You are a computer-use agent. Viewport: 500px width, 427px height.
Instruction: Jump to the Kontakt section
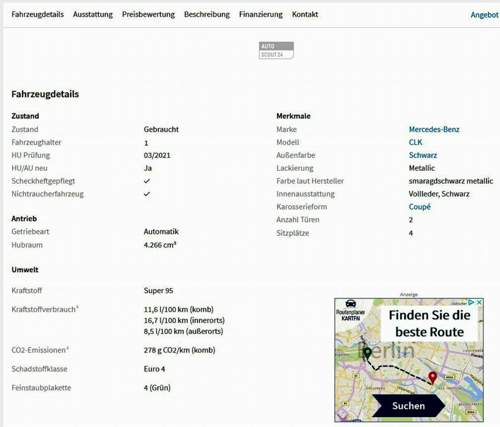click(305, 14)
